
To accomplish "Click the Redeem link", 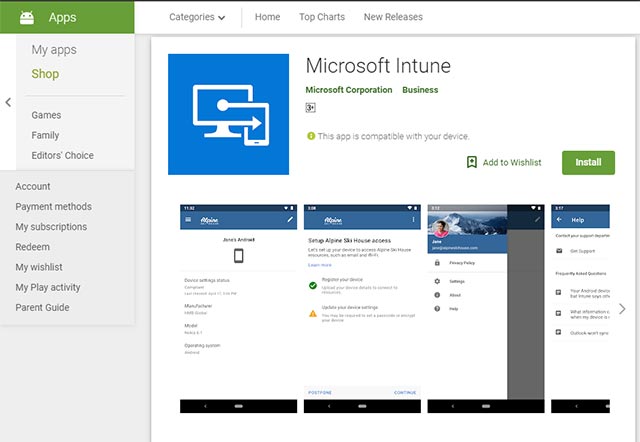I will click(x=32, y=247).
